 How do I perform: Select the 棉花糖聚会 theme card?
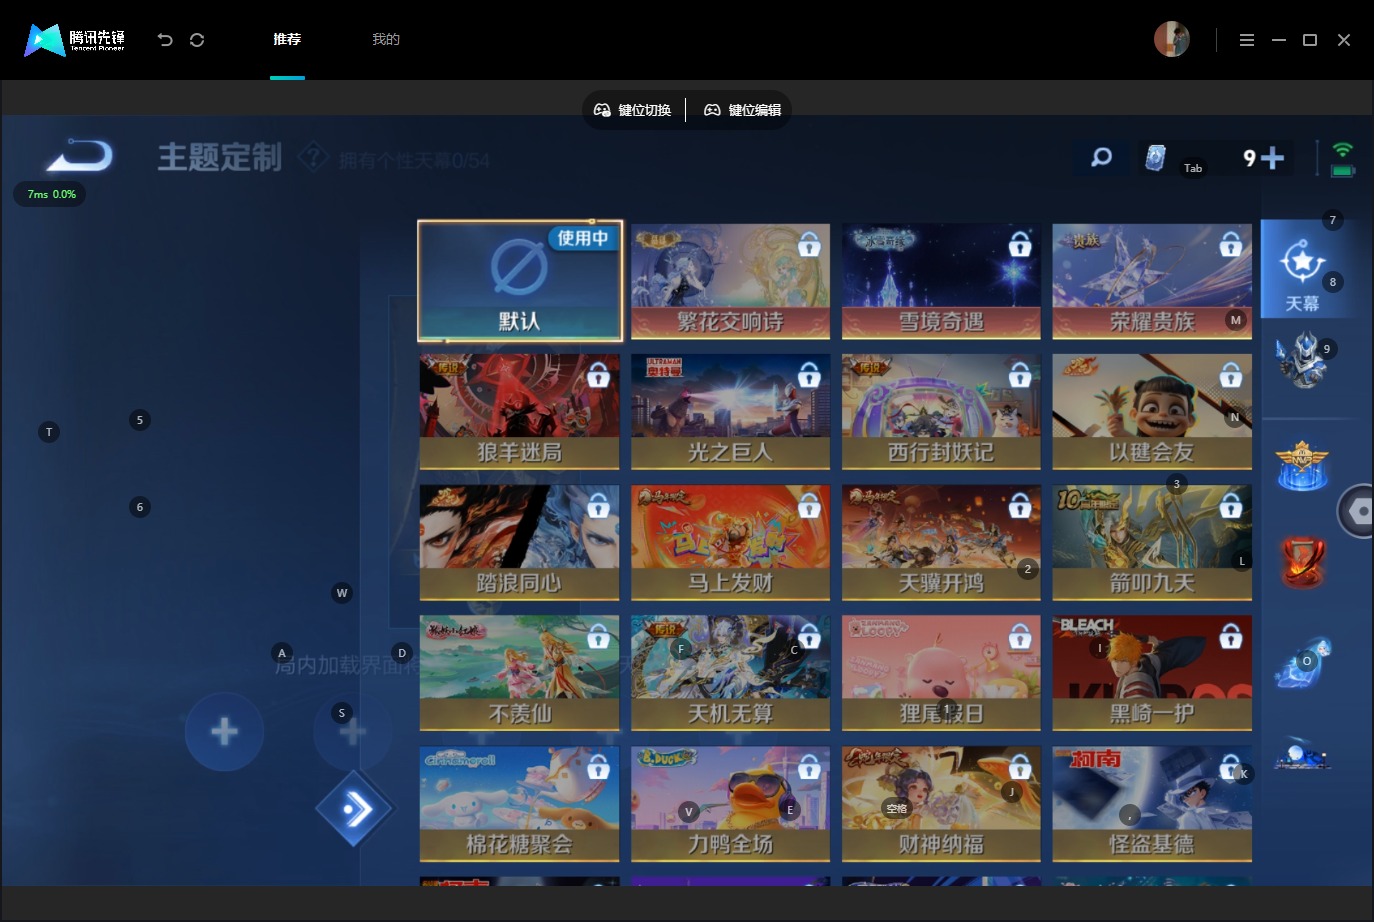tap(520, 804)
